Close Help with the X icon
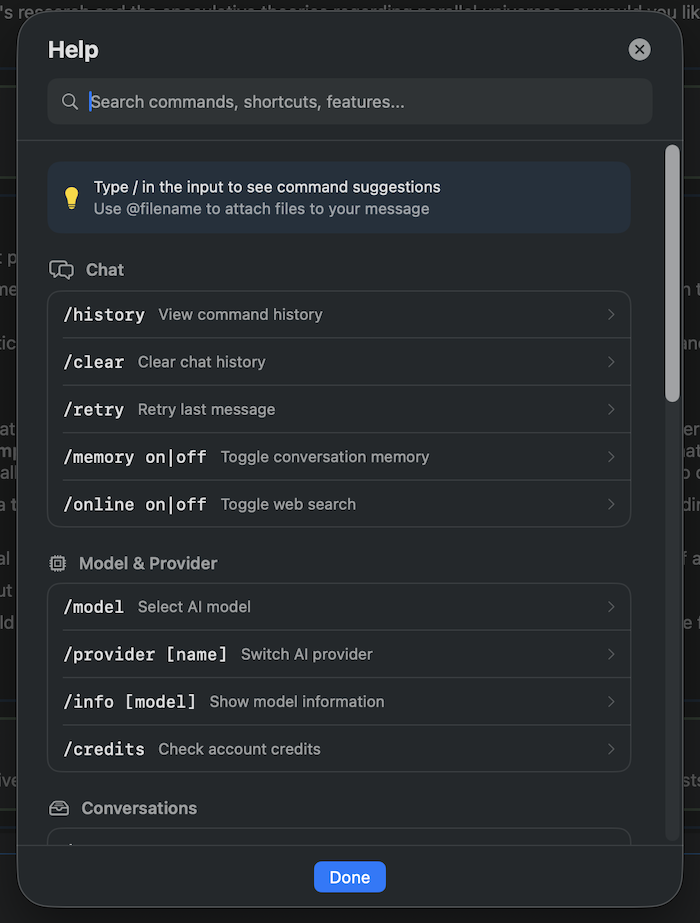Image resolution: width=700 pixels, height=923 pixels. pyautogui.click(x=640, y=50)
